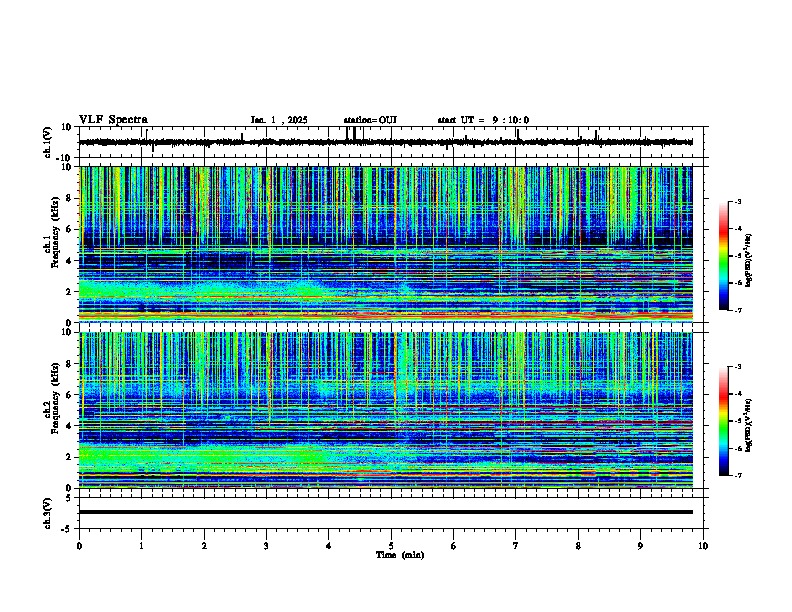Click the "1" tick on the time axis
The width and height of the screenshot is (792, 612).
141,546
